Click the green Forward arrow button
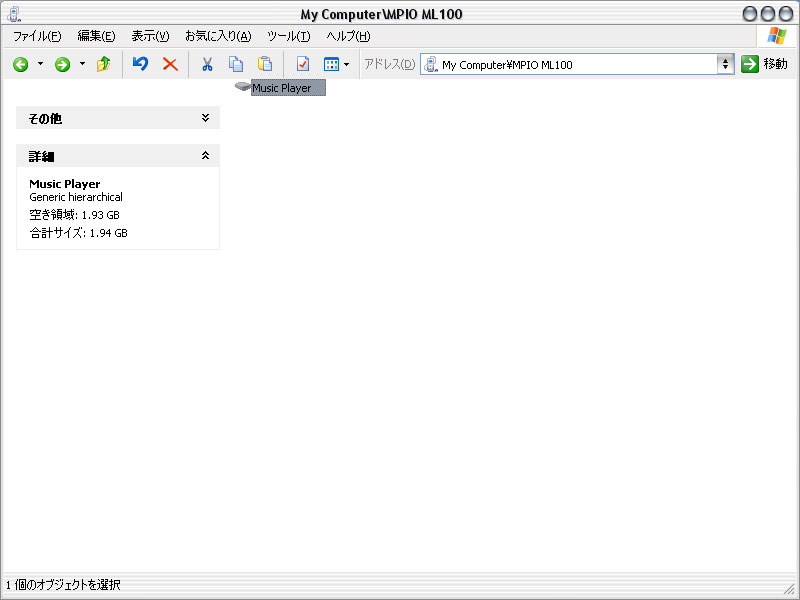800x600 pixels. pos(62,64)
